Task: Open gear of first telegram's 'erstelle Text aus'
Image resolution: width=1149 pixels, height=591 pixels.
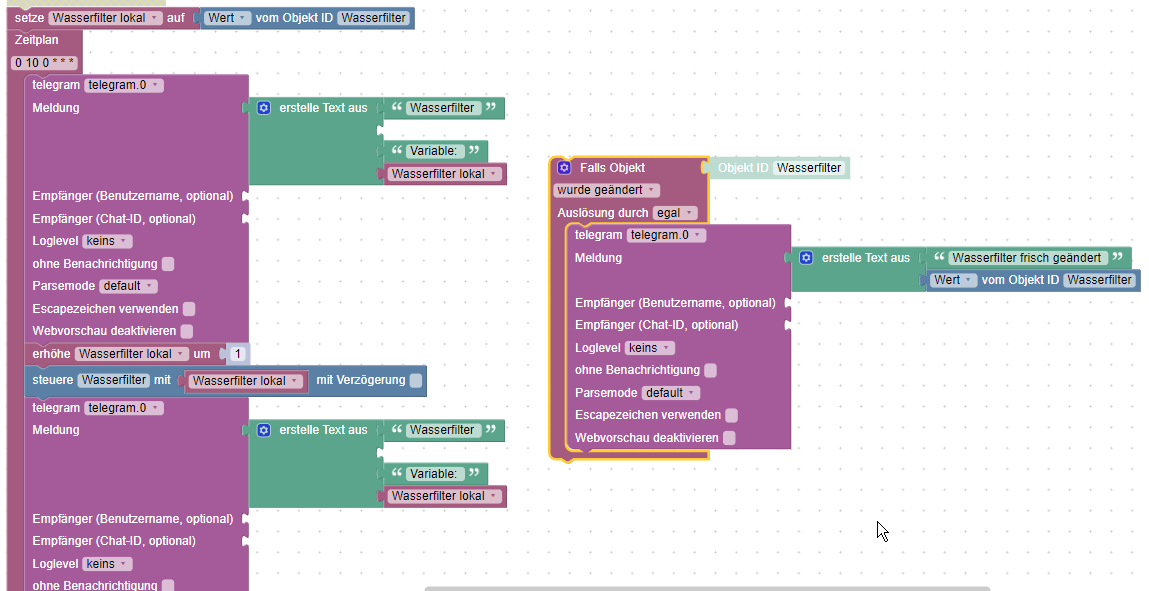Action: pyautogui.click(x=264, y=108)
